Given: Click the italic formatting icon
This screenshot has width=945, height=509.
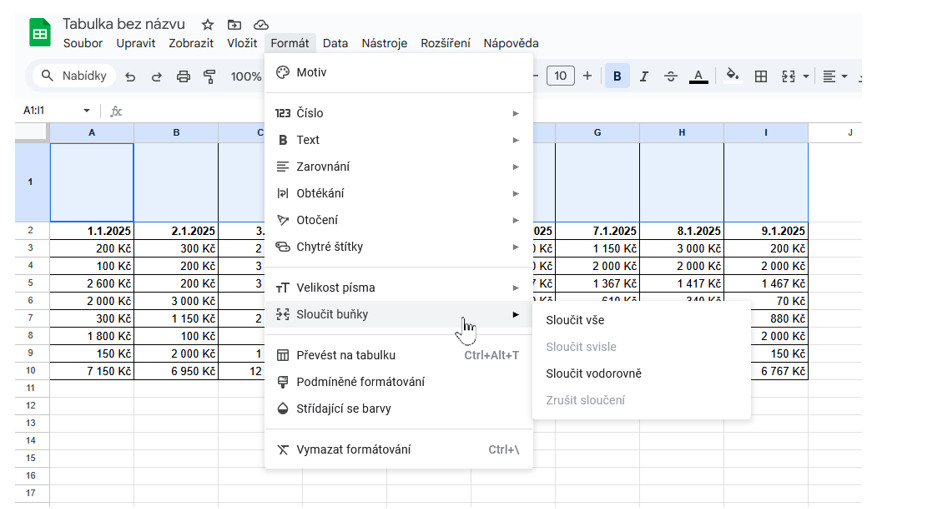Looking at the screenshot, I should pos(644,76).
